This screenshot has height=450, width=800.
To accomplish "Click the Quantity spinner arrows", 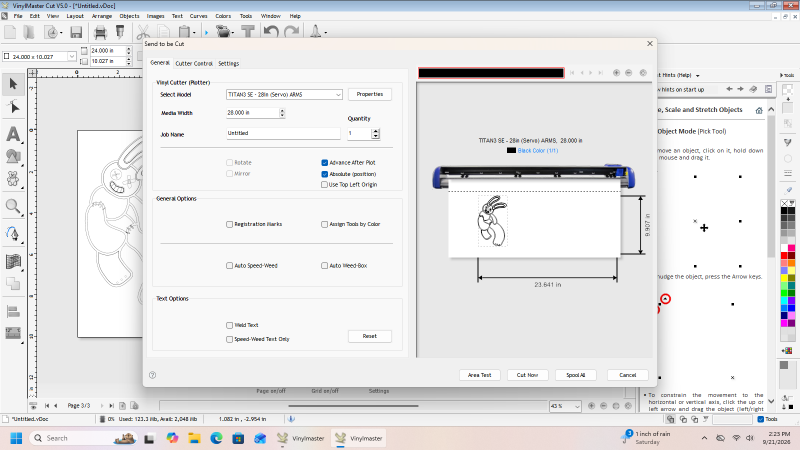I will pyautogui.click(x=376, y=134).
